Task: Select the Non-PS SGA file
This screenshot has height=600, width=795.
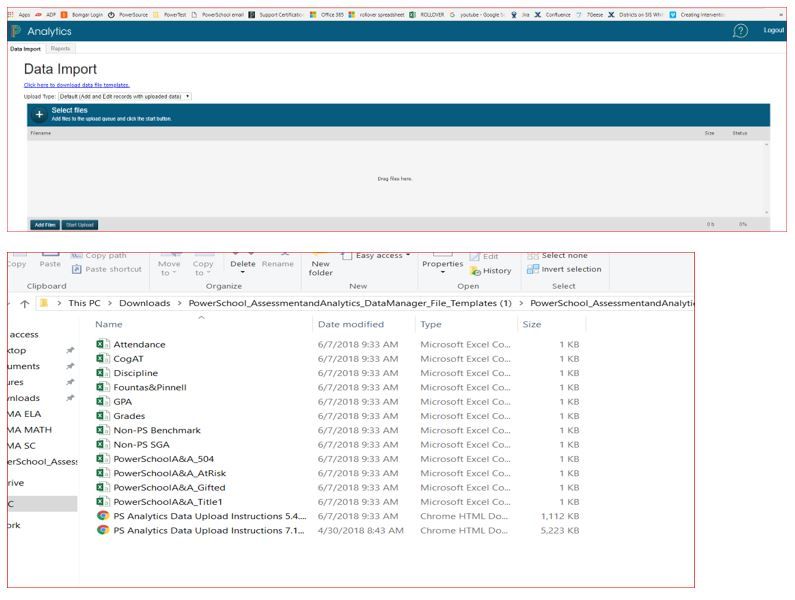Action: tap(141, 444)
